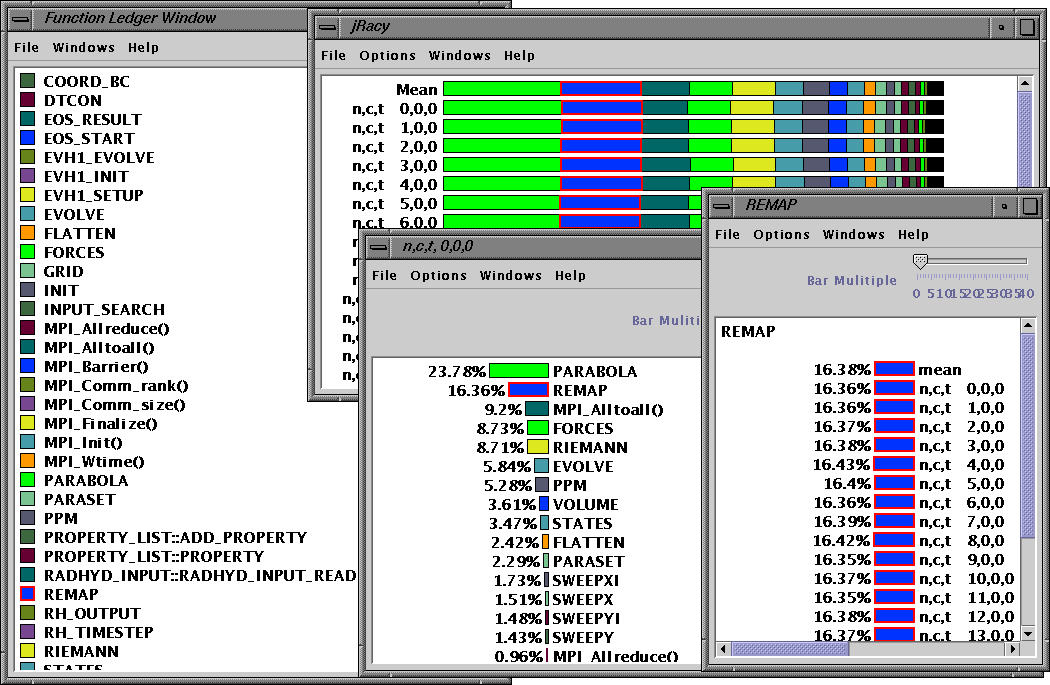This screenshot has height=685, width=1050.
Task: Click the up arrow of REMAP window's vertical scrollbar
Action: tap(1028, 325)
